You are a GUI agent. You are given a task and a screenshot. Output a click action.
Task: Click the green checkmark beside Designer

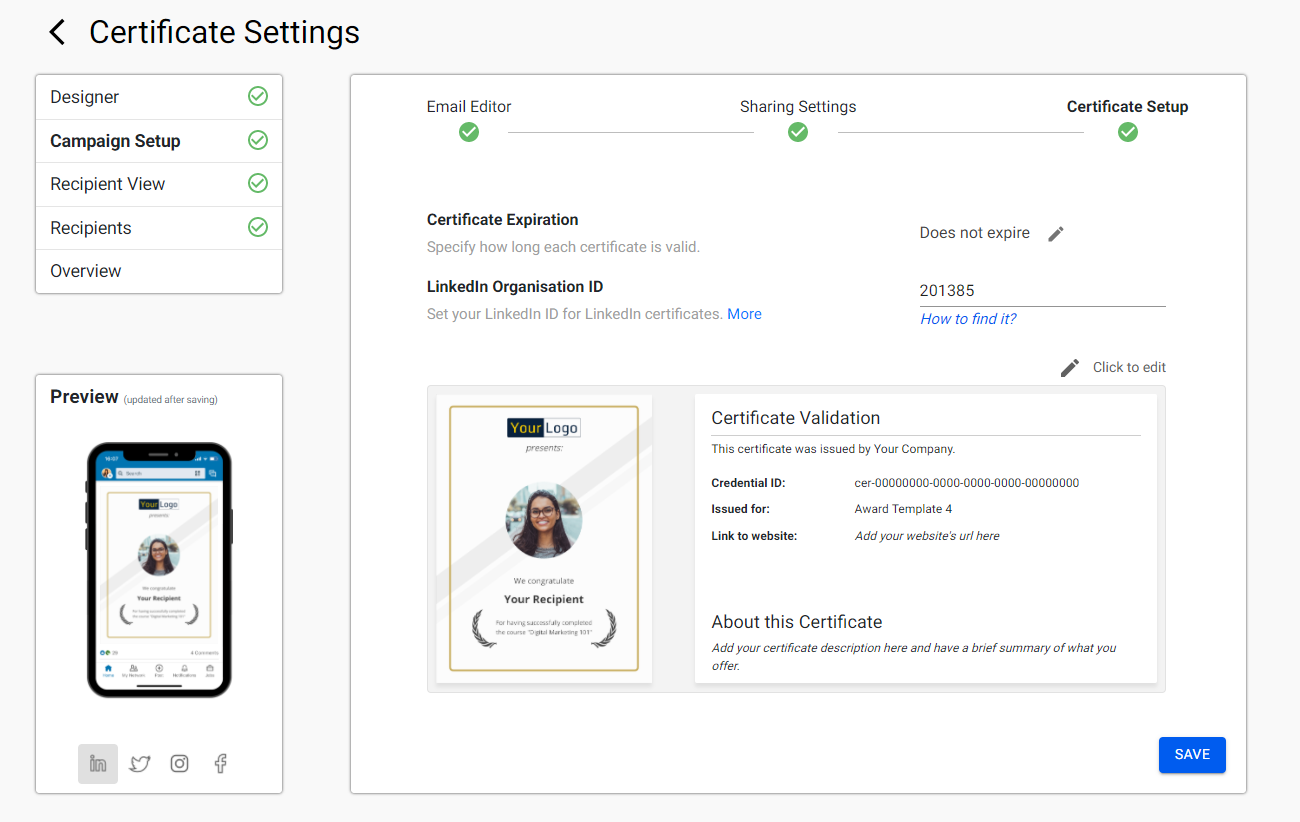pyautogui.click(x=258, y=96)
